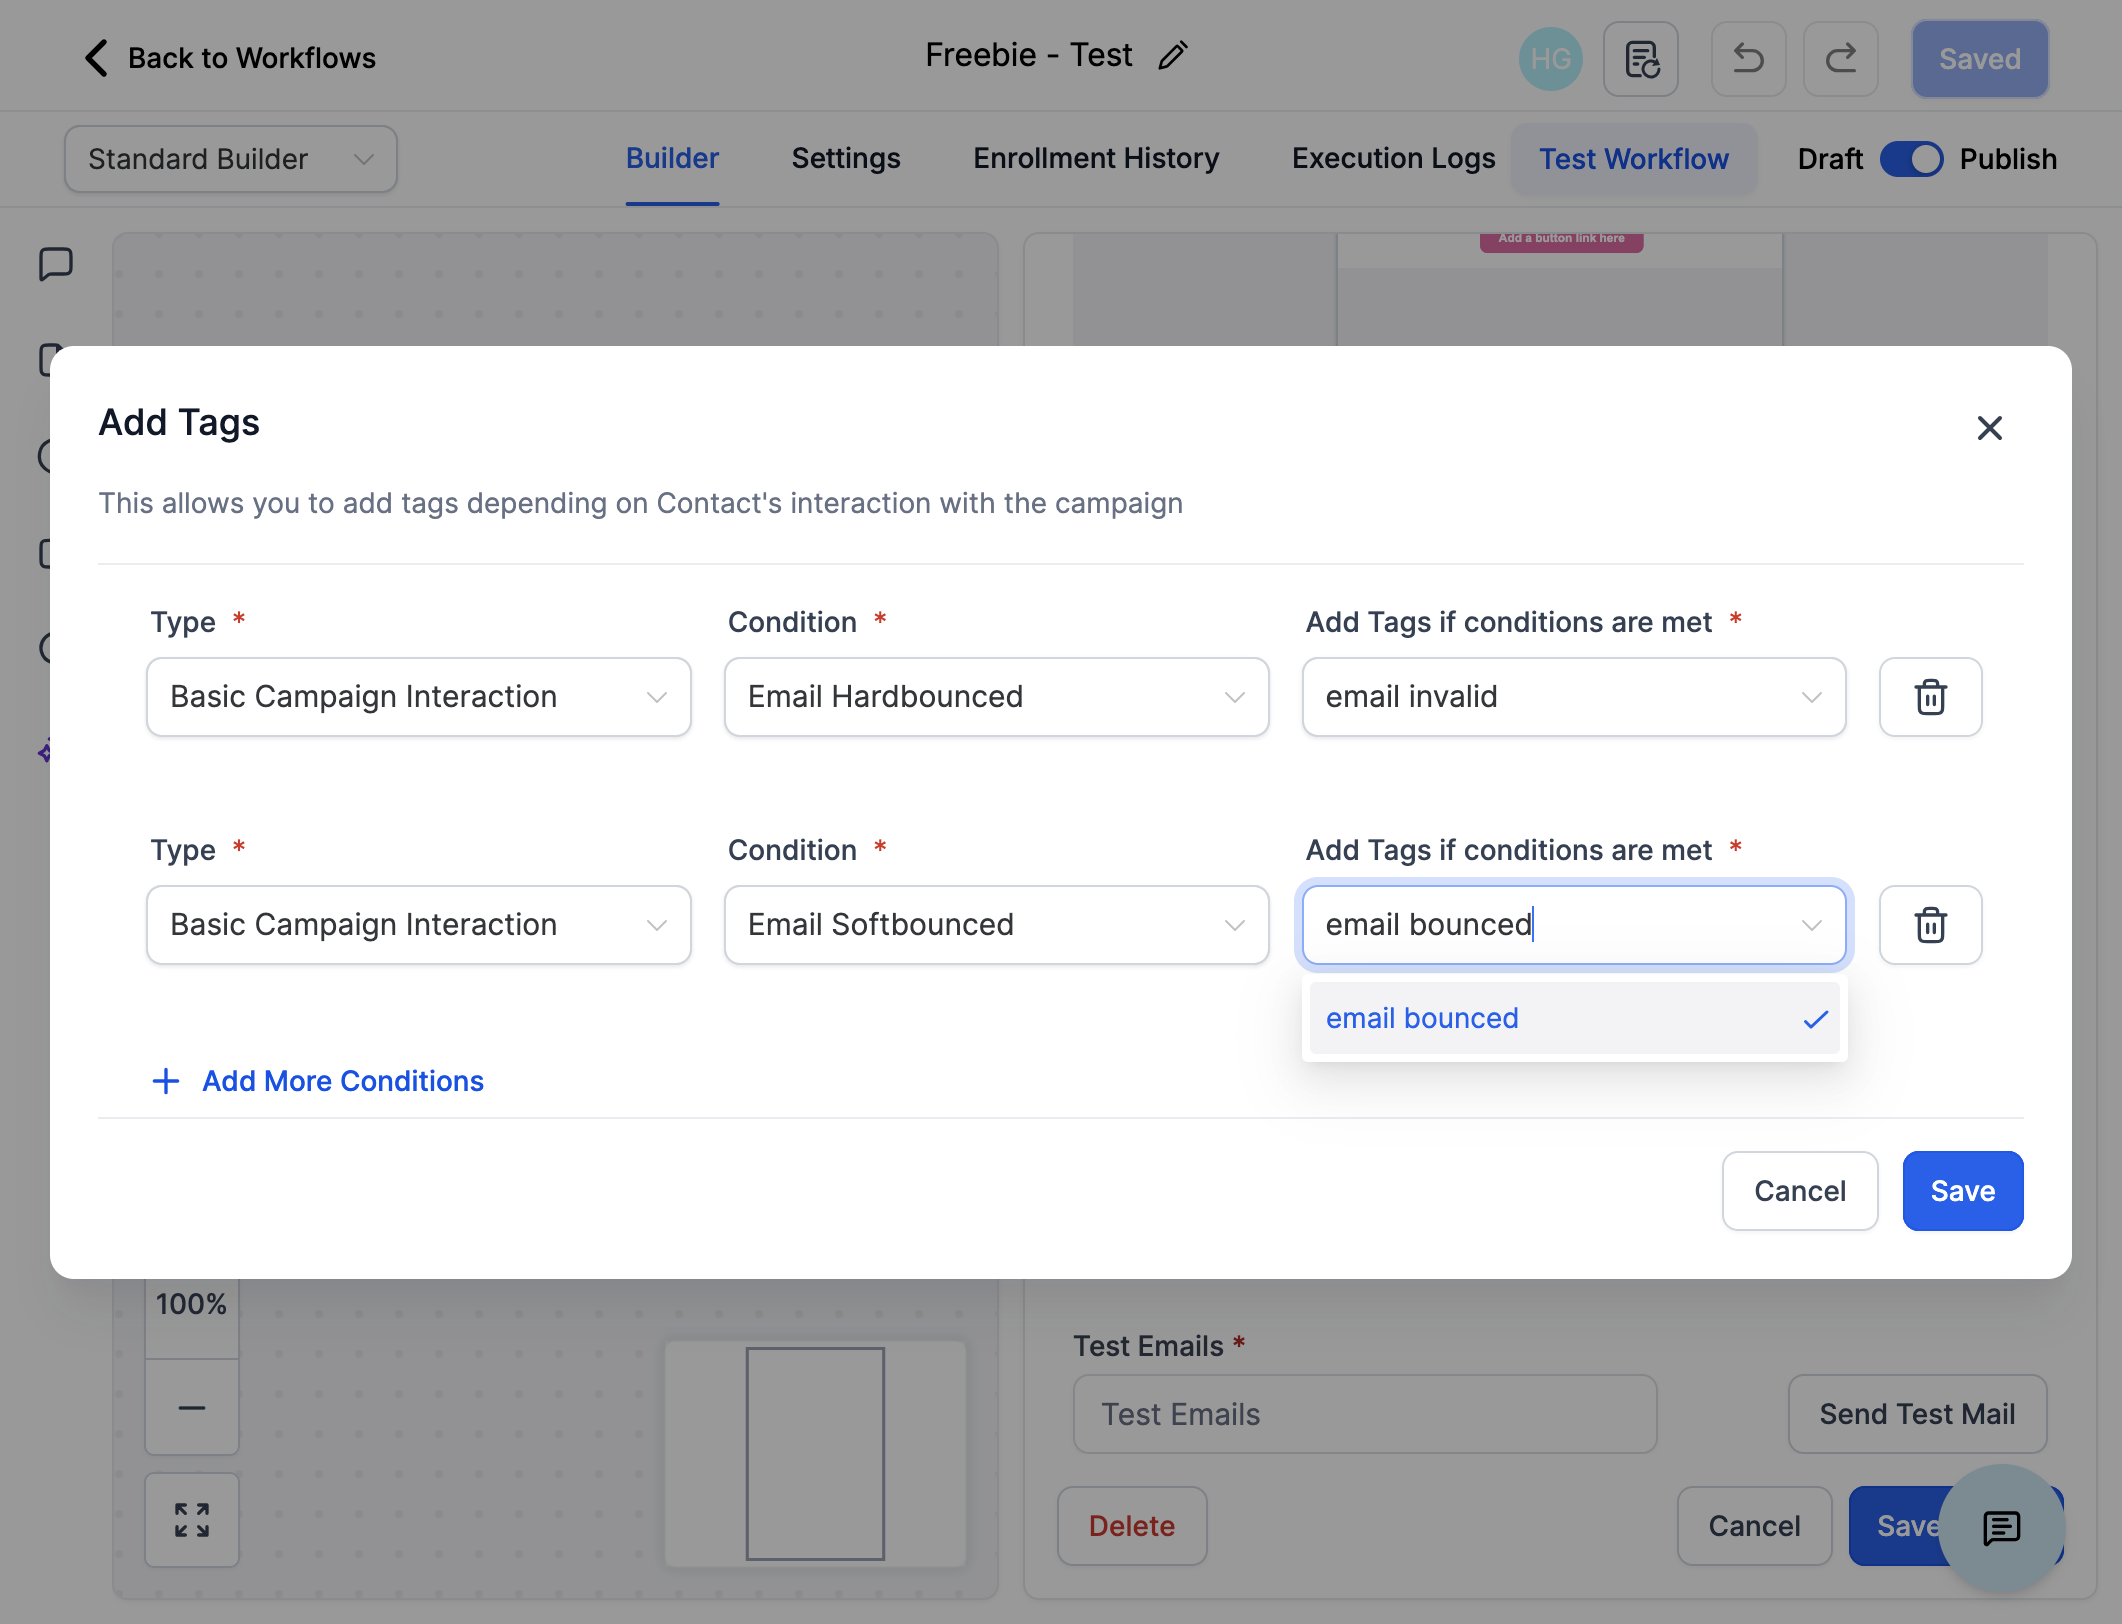This screenshot has height=1624, width=2122.
Task: Open the Execution Logs tab
Action: 1393,159
